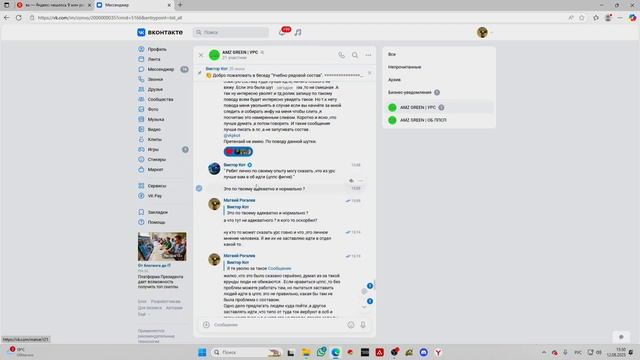Open the AMZ GREEN | УРС folder entry
Image resolution: width=640 pixels, height=360 pixels.
pyautogui.click(x=439, y=107)
